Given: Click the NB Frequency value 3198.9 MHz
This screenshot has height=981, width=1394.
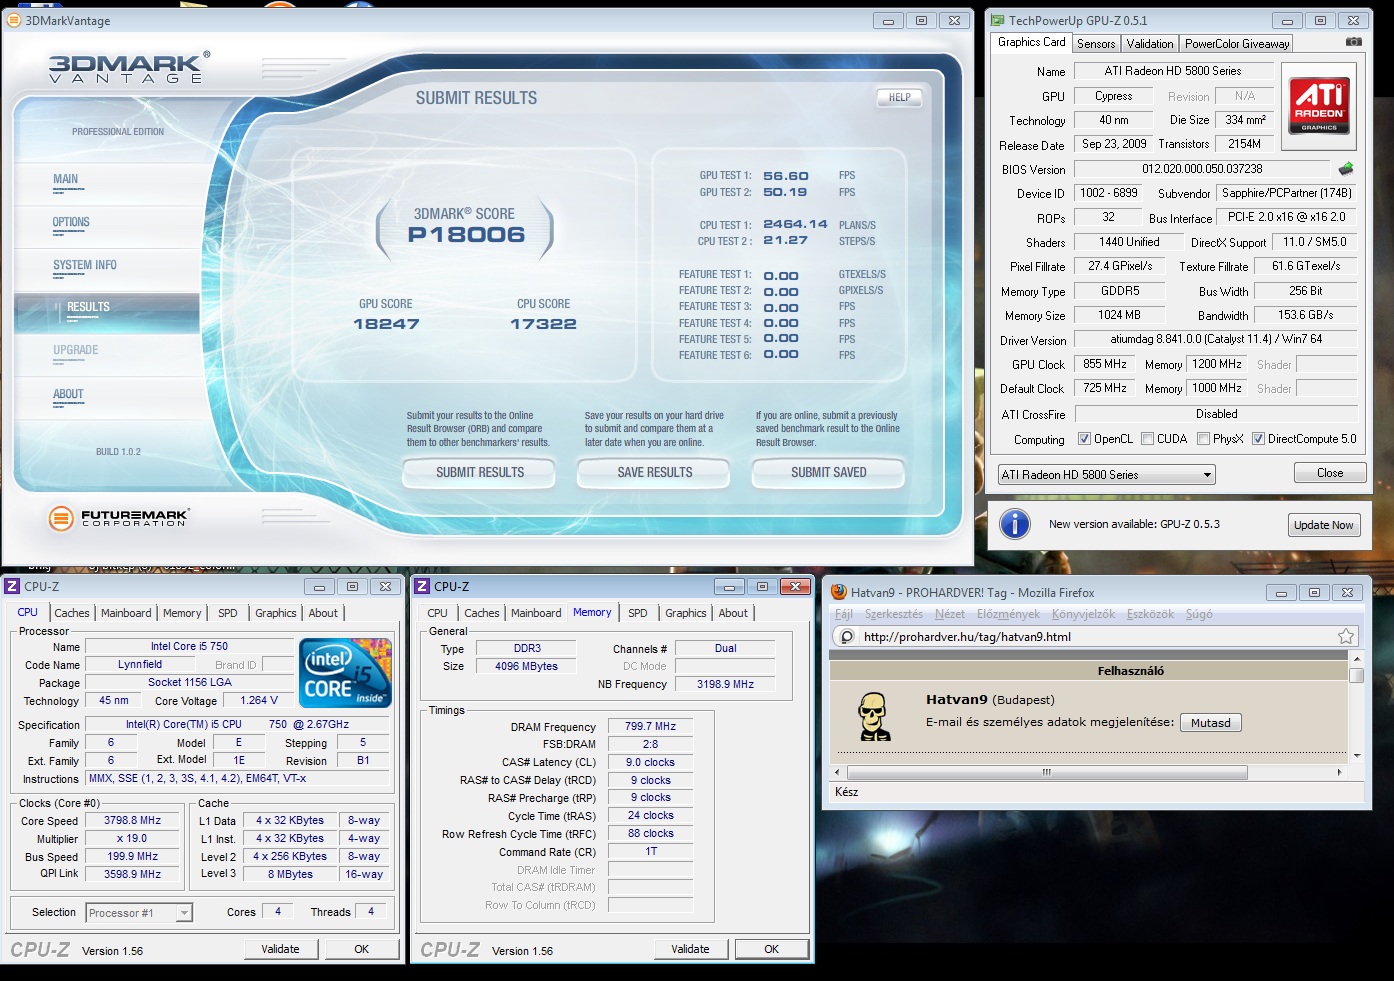Looking at the screenshot, I should pyautogui.click(x=725, y=684).
